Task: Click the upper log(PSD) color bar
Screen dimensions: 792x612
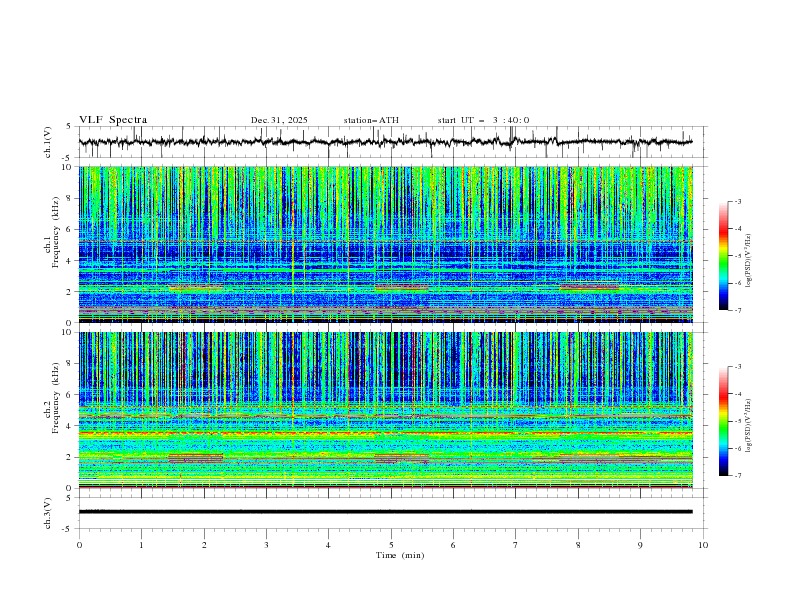Action: (x=723, y=255)
